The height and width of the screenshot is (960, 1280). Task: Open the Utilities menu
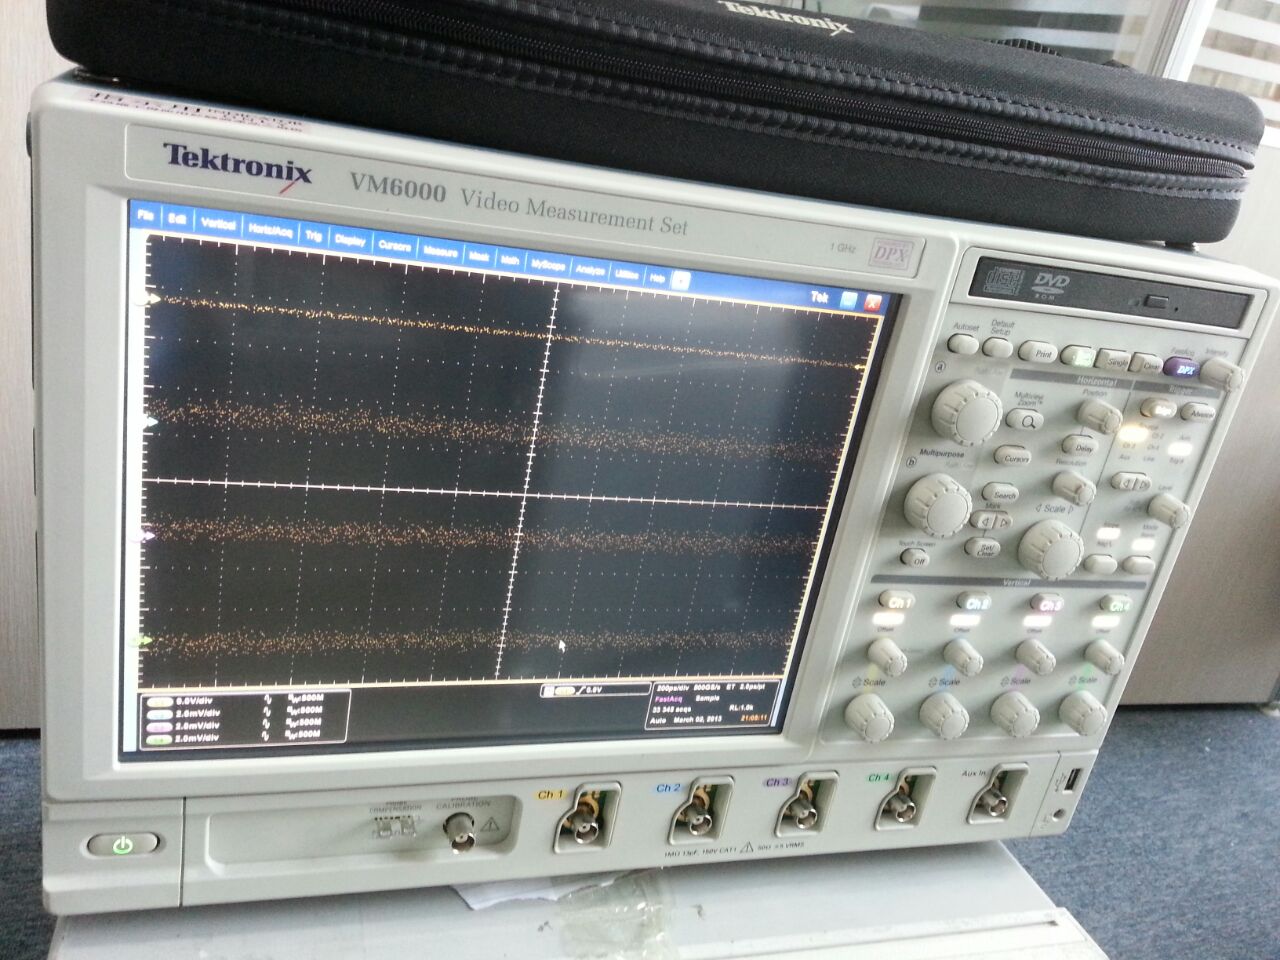[628, 274]
